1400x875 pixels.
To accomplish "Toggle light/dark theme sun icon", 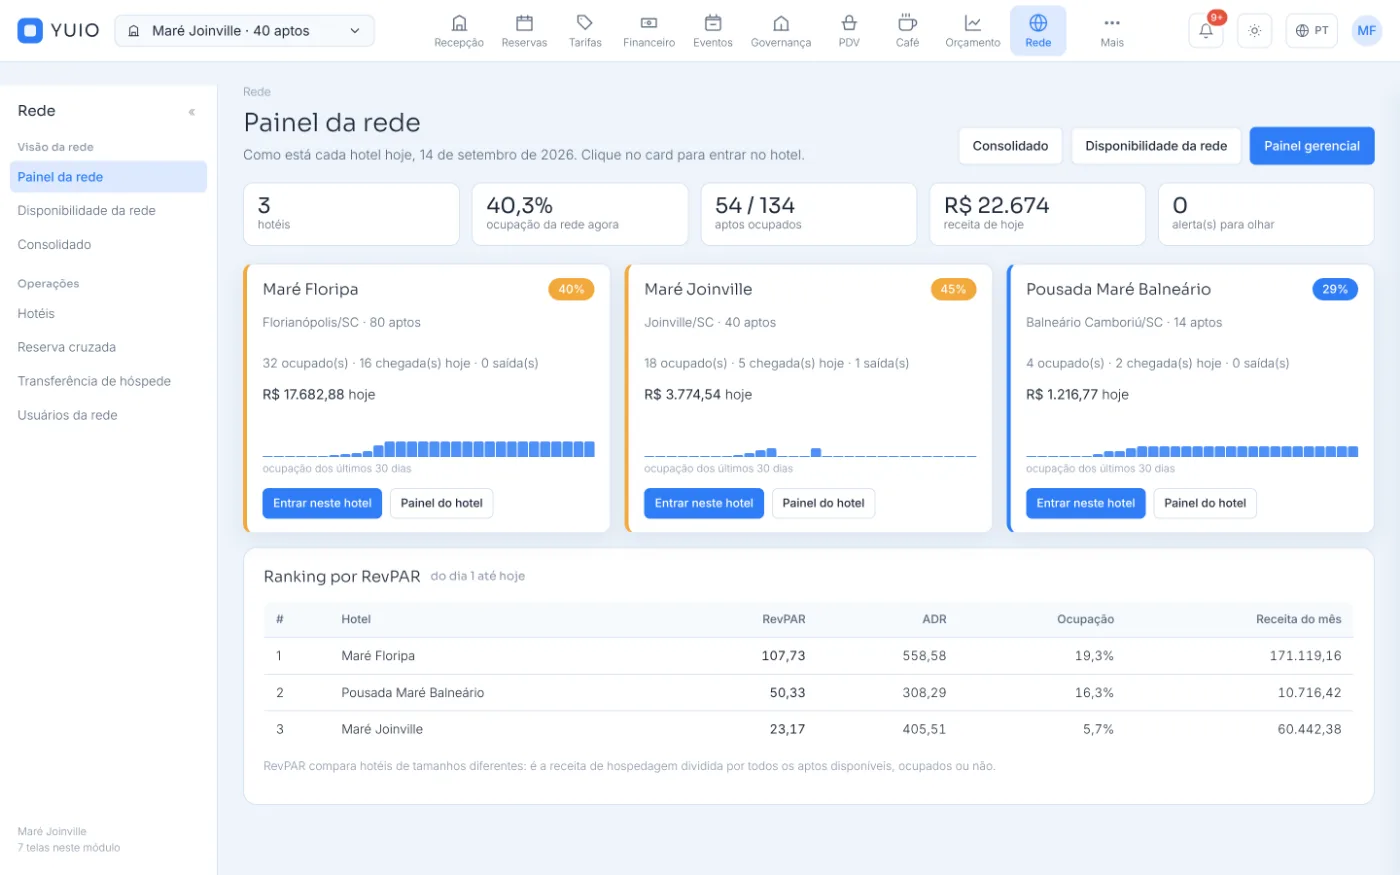I will [1255, 31].
